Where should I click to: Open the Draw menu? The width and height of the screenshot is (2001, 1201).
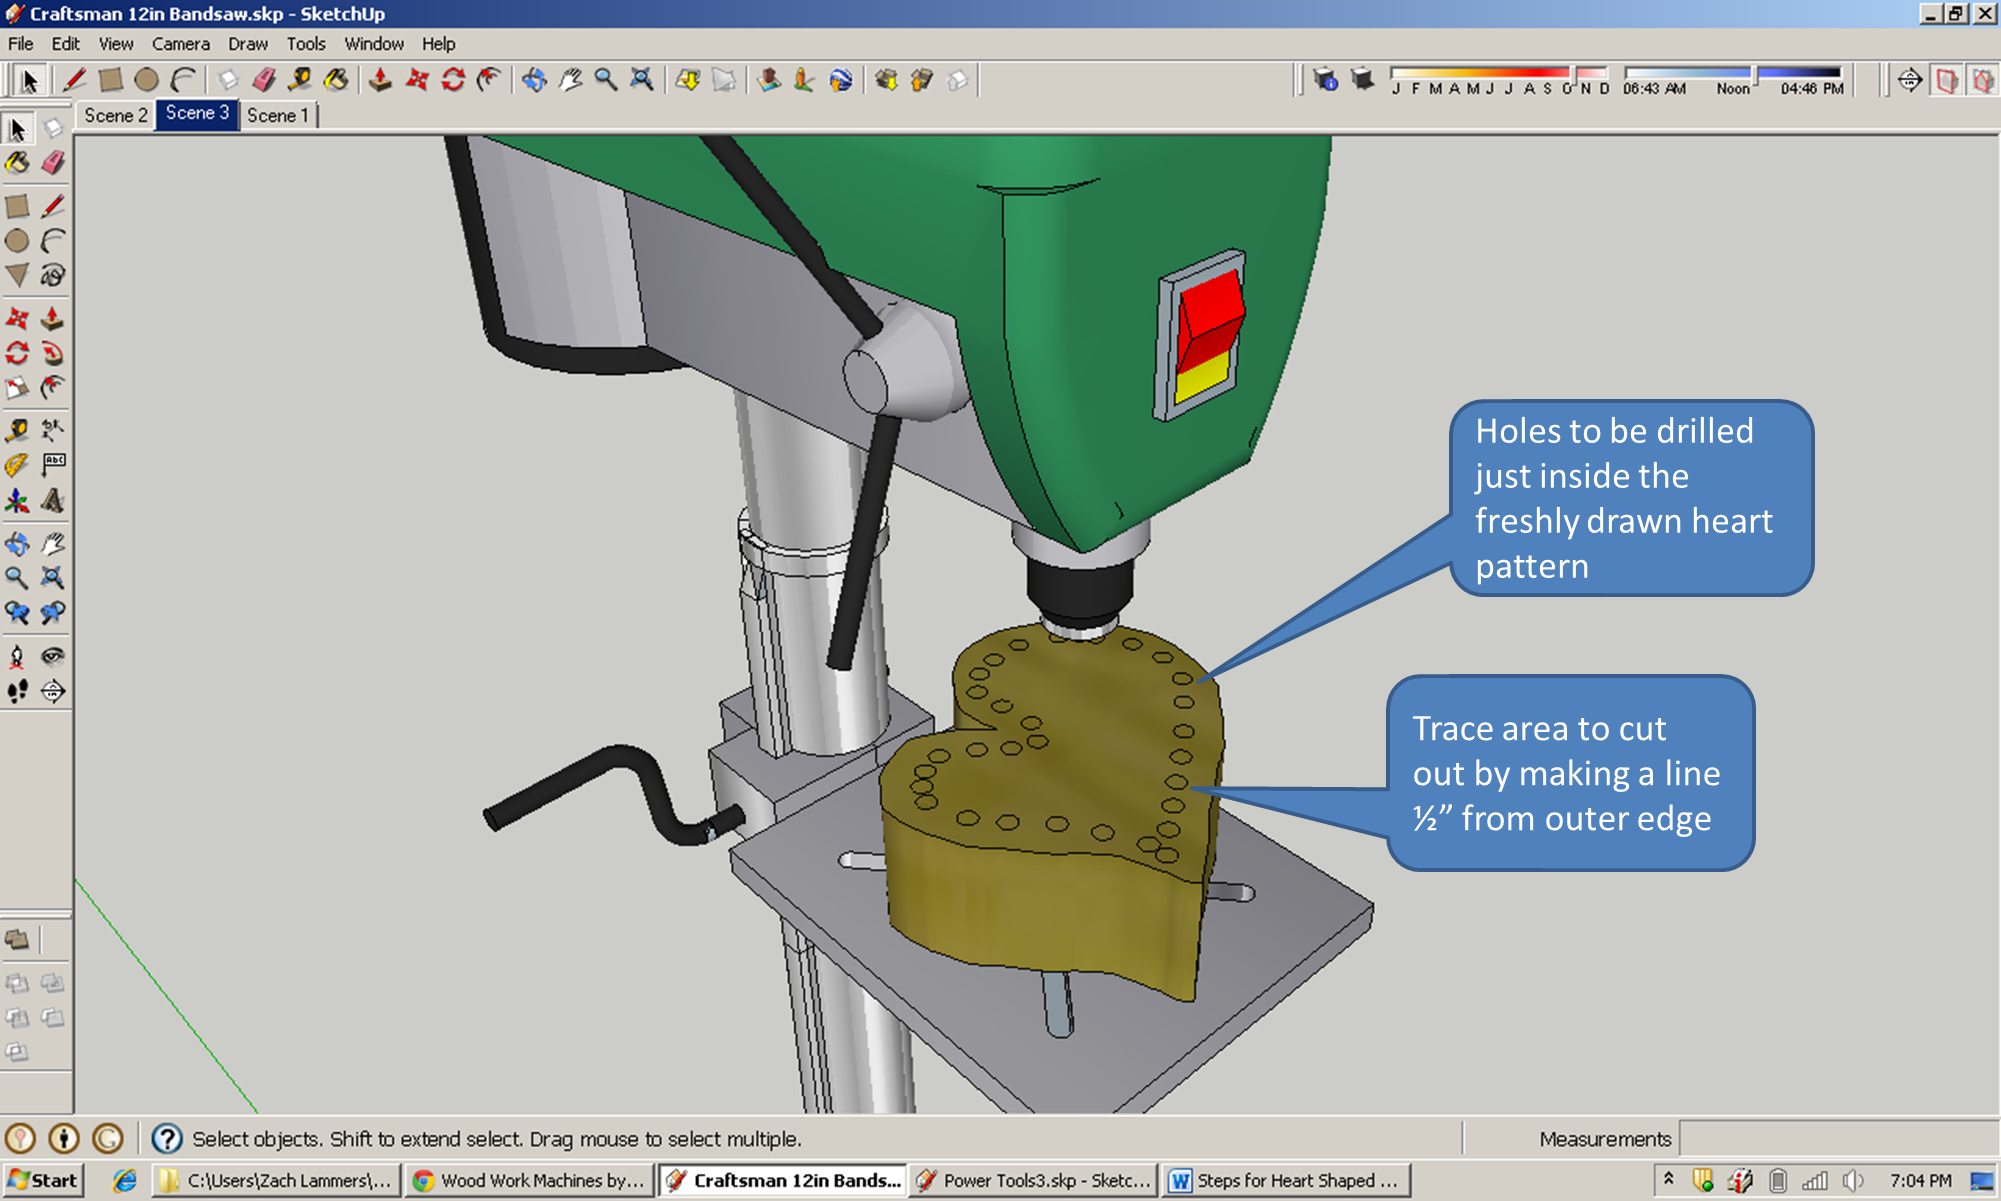pos(248,44)
